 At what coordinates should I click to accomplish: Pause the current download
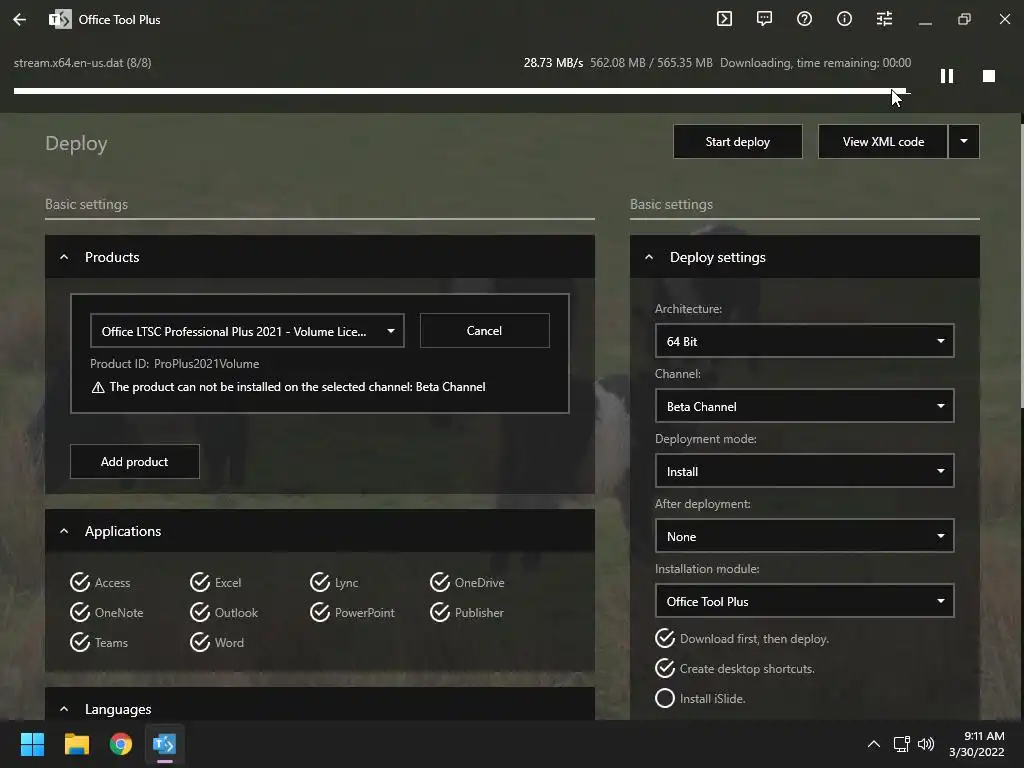point(947,76)
